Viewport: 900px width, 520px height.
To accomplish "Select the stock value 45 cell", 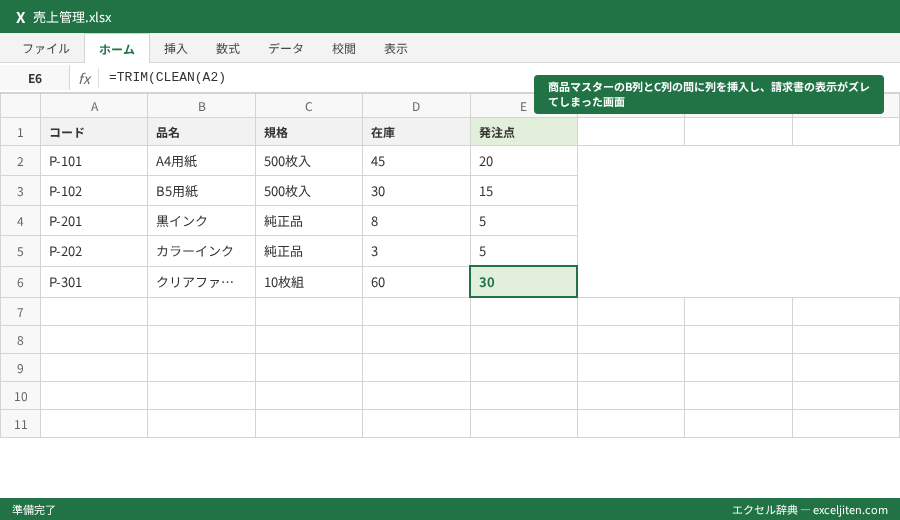I will click(416, 161).
